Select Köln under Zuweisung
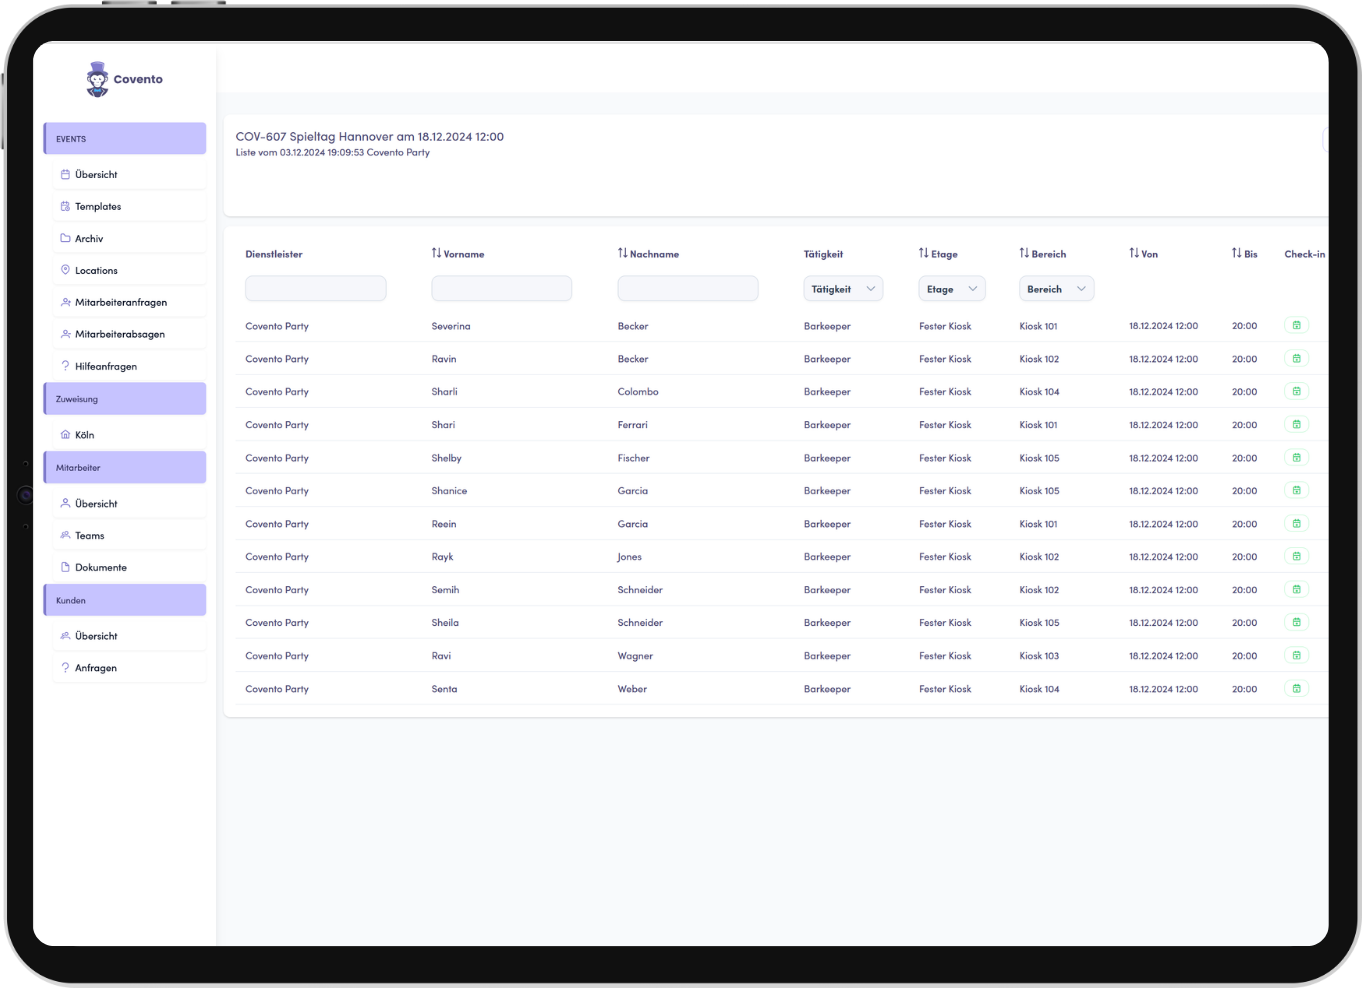 point(85,435)
